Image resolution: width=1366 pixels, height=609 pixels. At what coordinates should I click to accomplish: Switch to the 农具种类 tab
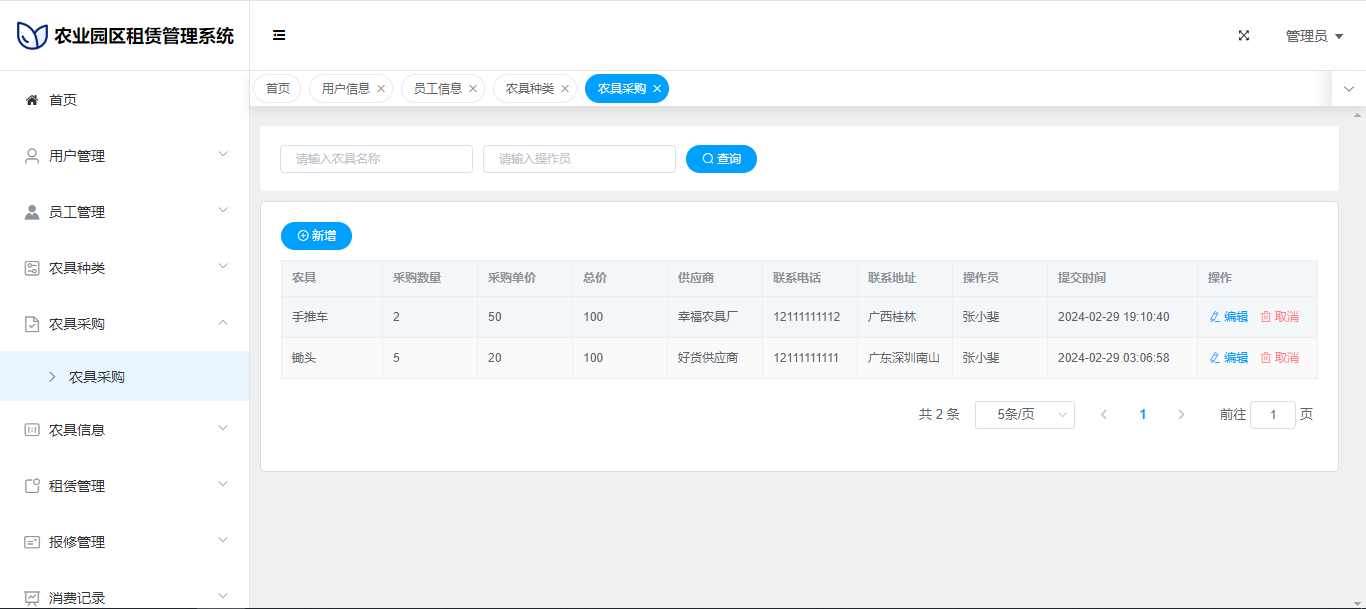[529, 89]
